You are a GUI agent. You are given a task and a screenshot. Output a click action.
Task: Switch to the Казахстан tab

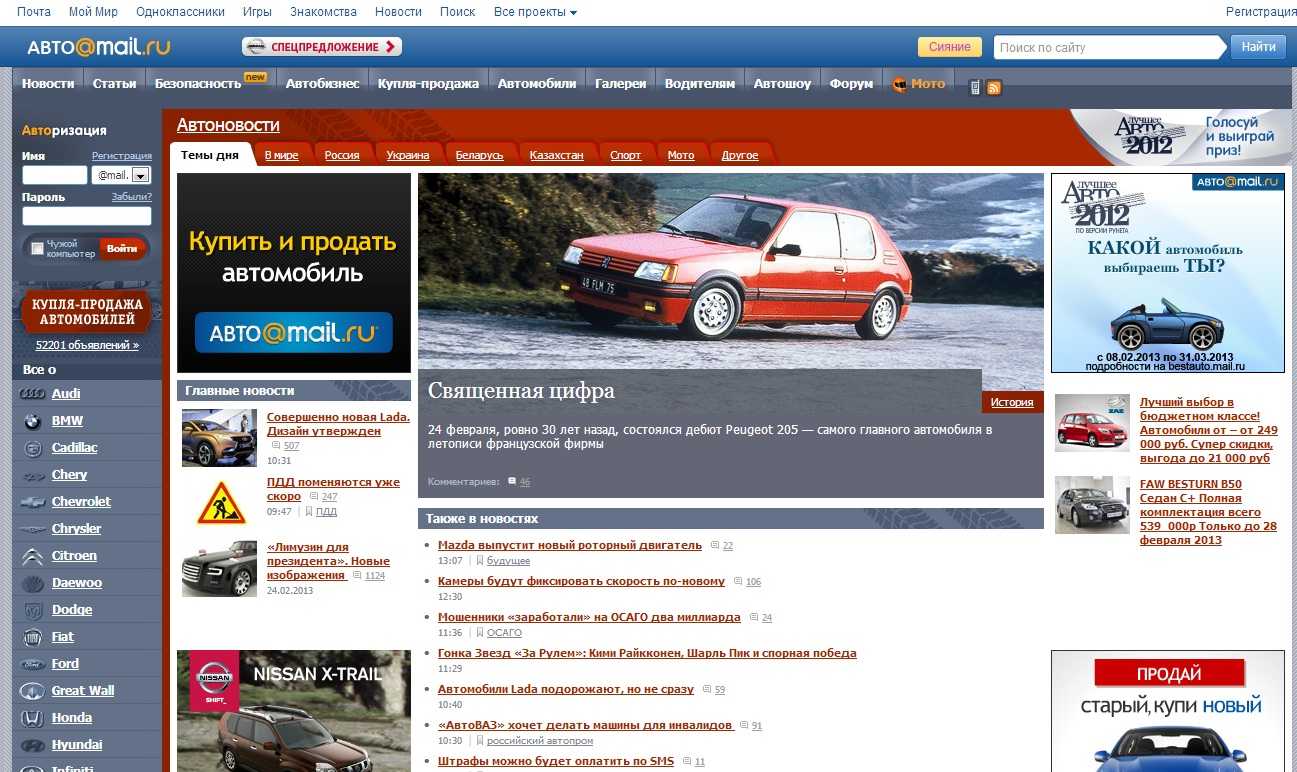556,155
